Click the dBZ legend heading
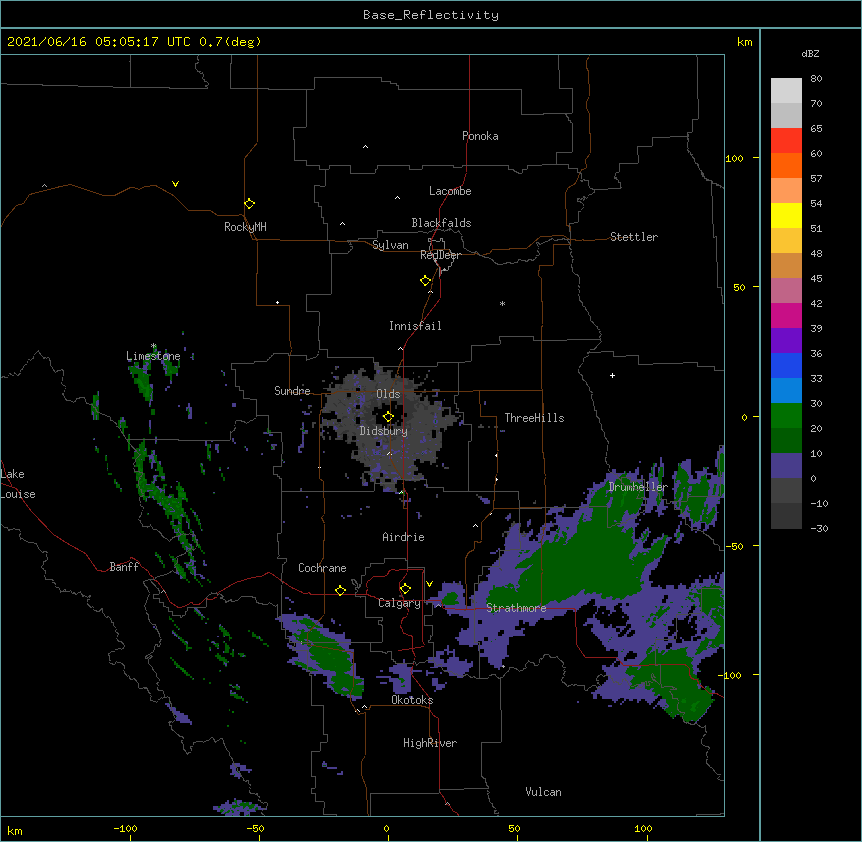 (810, 54)
